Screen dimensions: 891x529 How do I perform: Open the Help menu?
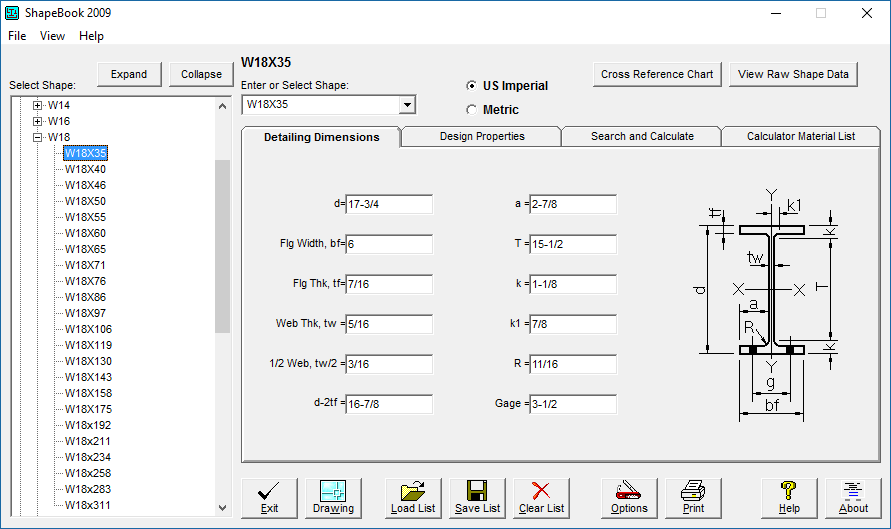pos(91,36)
